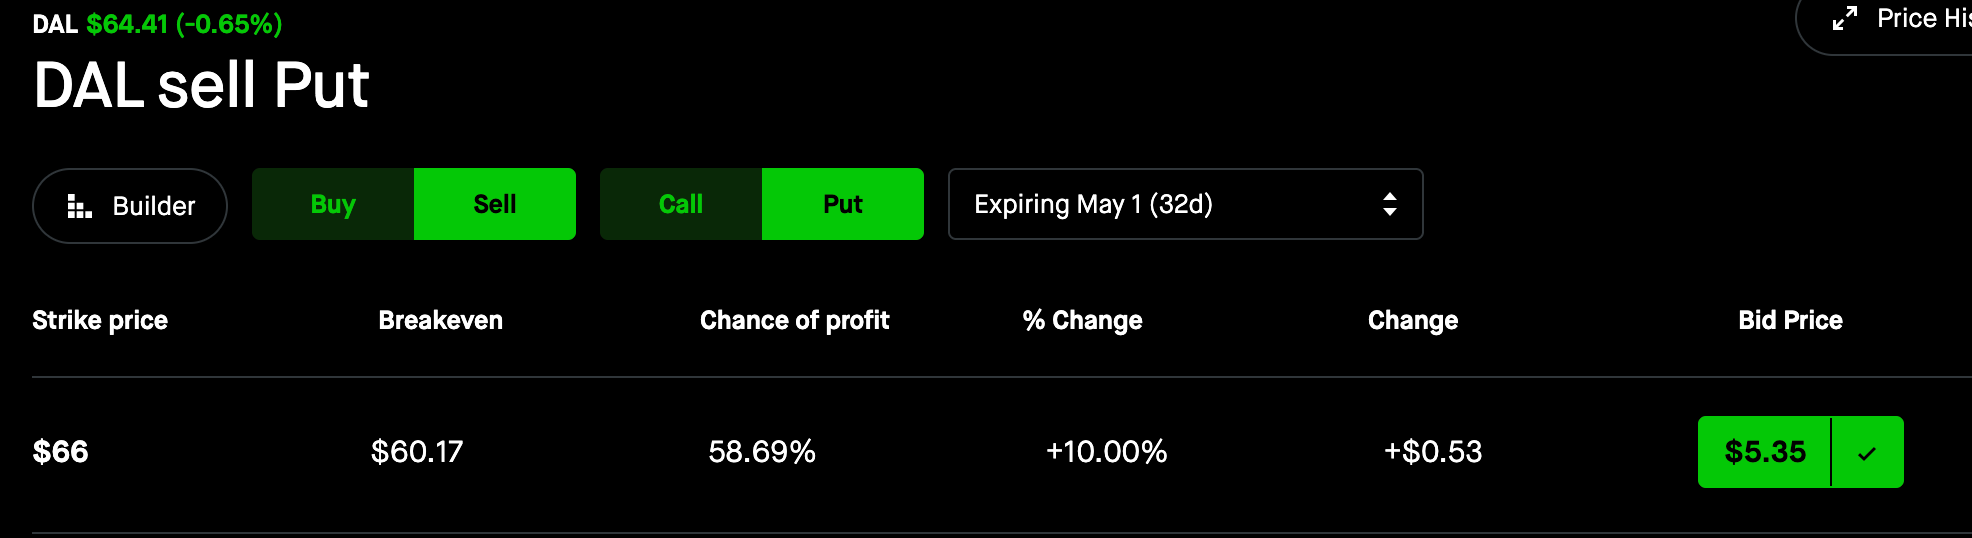
Task: Click the Strike price column header
Action: 100,320
